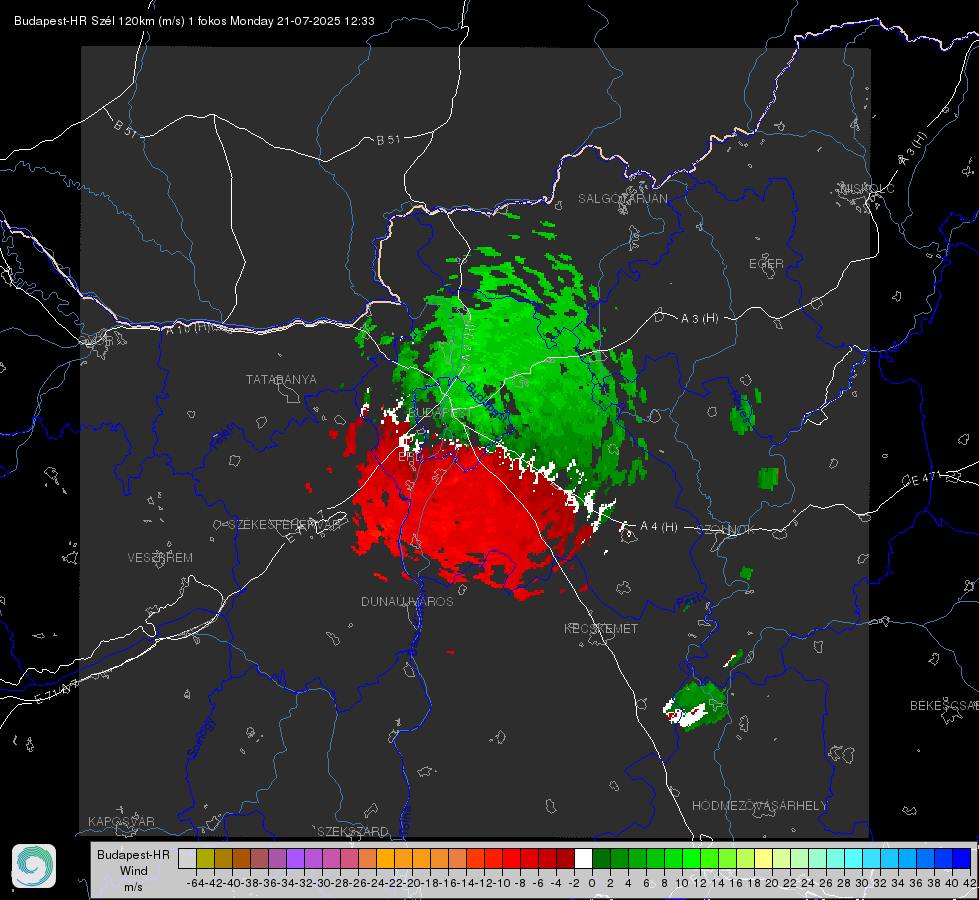Screen dimensions: 979x900
Task: Click the 'm/s' unit label in legend
Action: click(133, 887)
